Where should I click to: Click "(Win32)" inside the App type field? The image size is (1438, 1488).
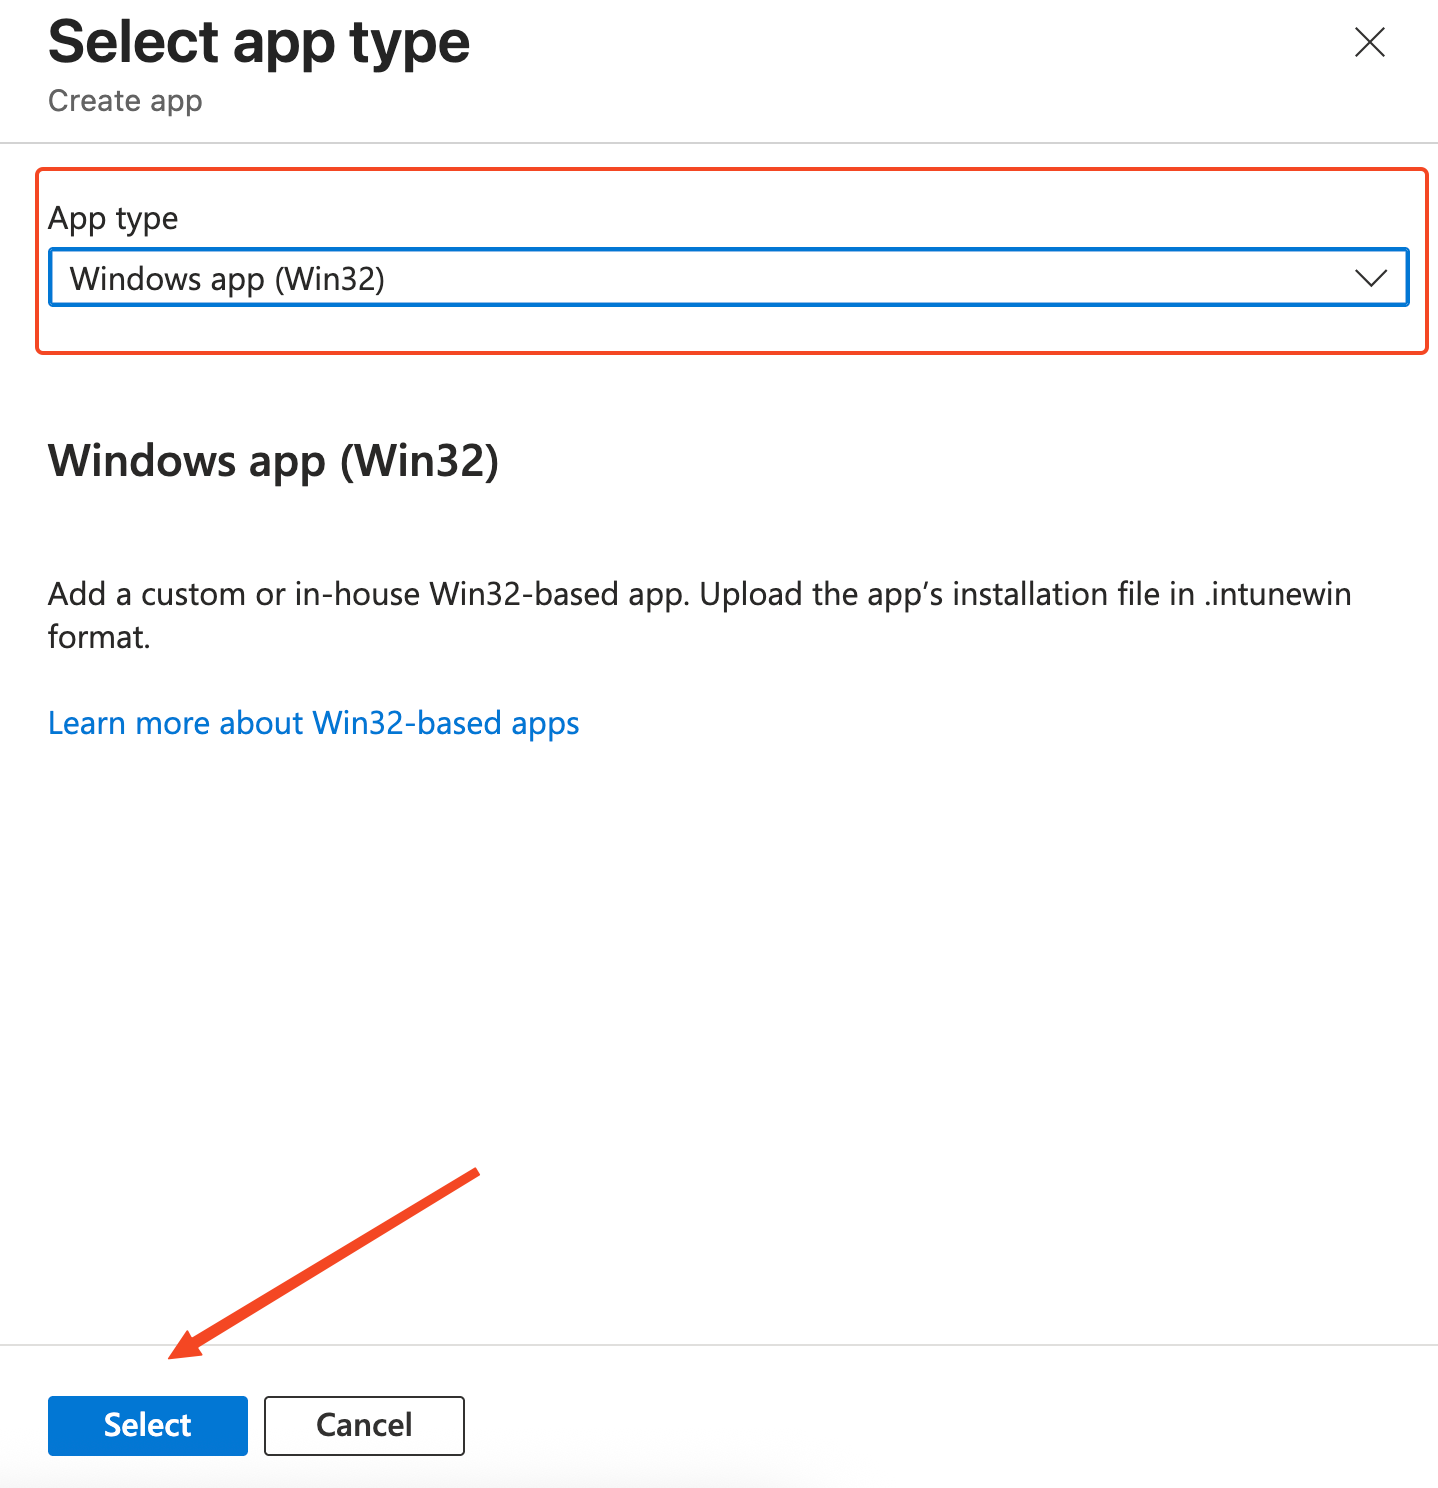pos(330,278)
